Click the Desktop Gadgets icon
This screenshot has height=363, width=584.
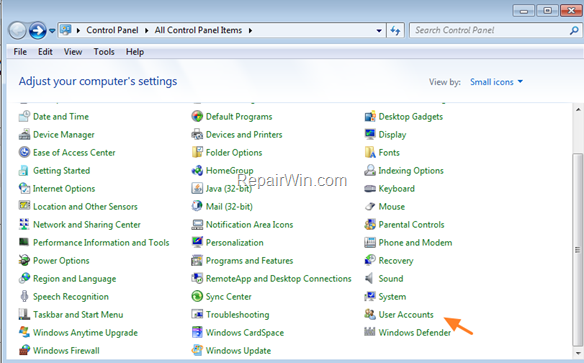tap(370, 116)
